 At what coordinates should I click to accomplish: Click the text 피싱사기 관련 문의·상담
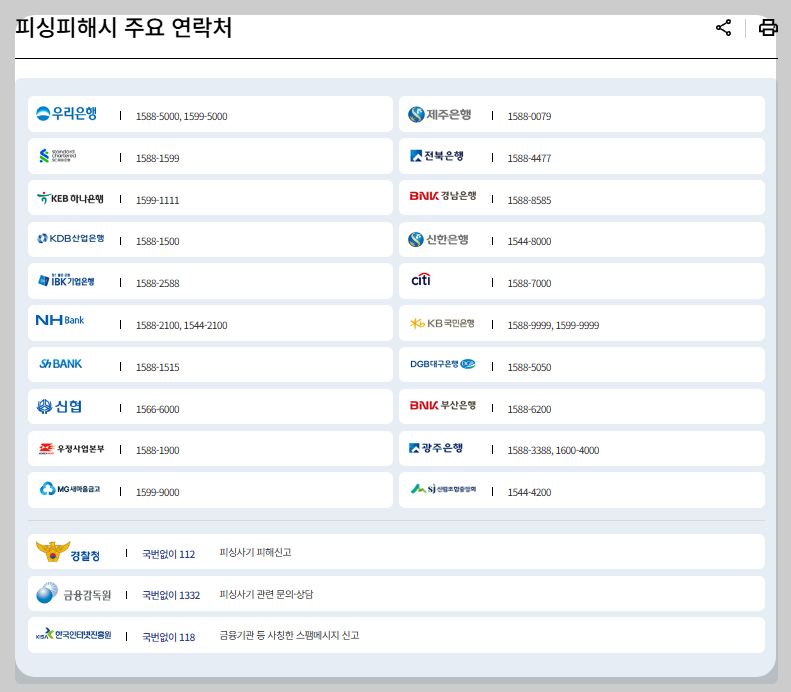click(x=266, y=594)
